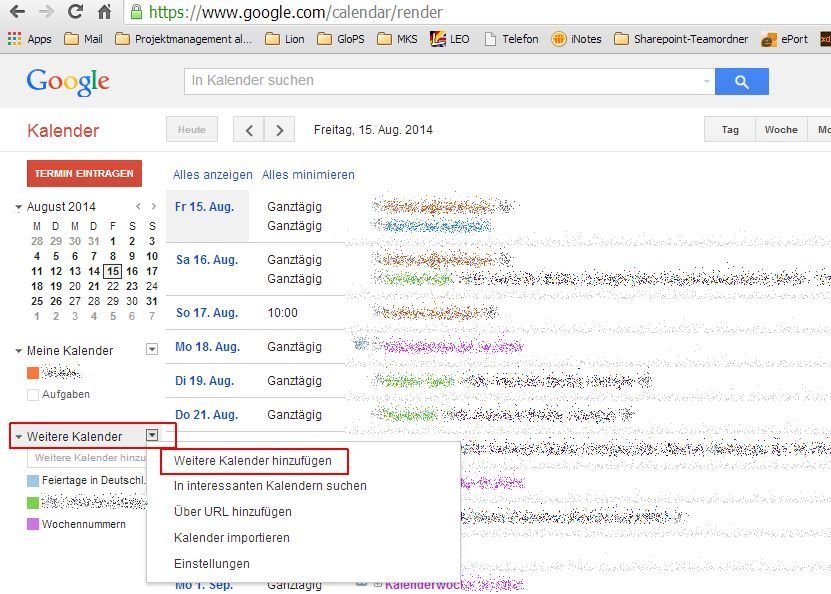Viewport: 831px width, 594px height.
Task: Collapse the August 2014 mini calendar
Action: tap(19, 207)
